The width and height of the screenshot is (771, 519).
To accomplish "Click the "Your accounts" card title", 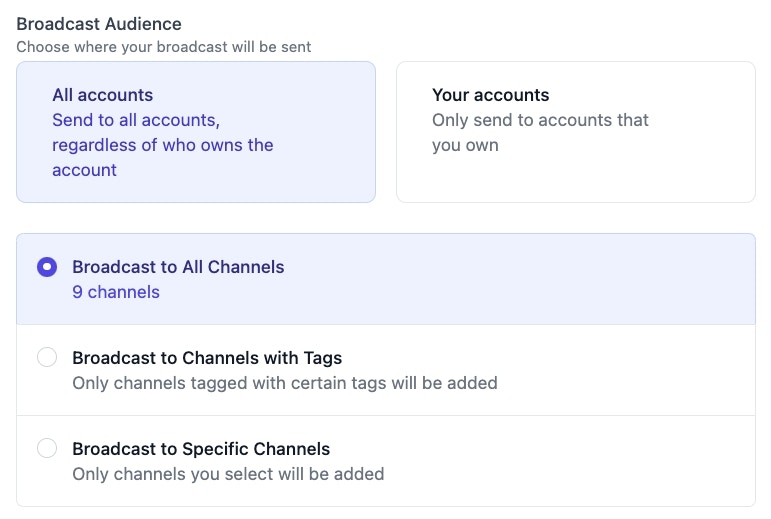I will (x=491, y=95).
